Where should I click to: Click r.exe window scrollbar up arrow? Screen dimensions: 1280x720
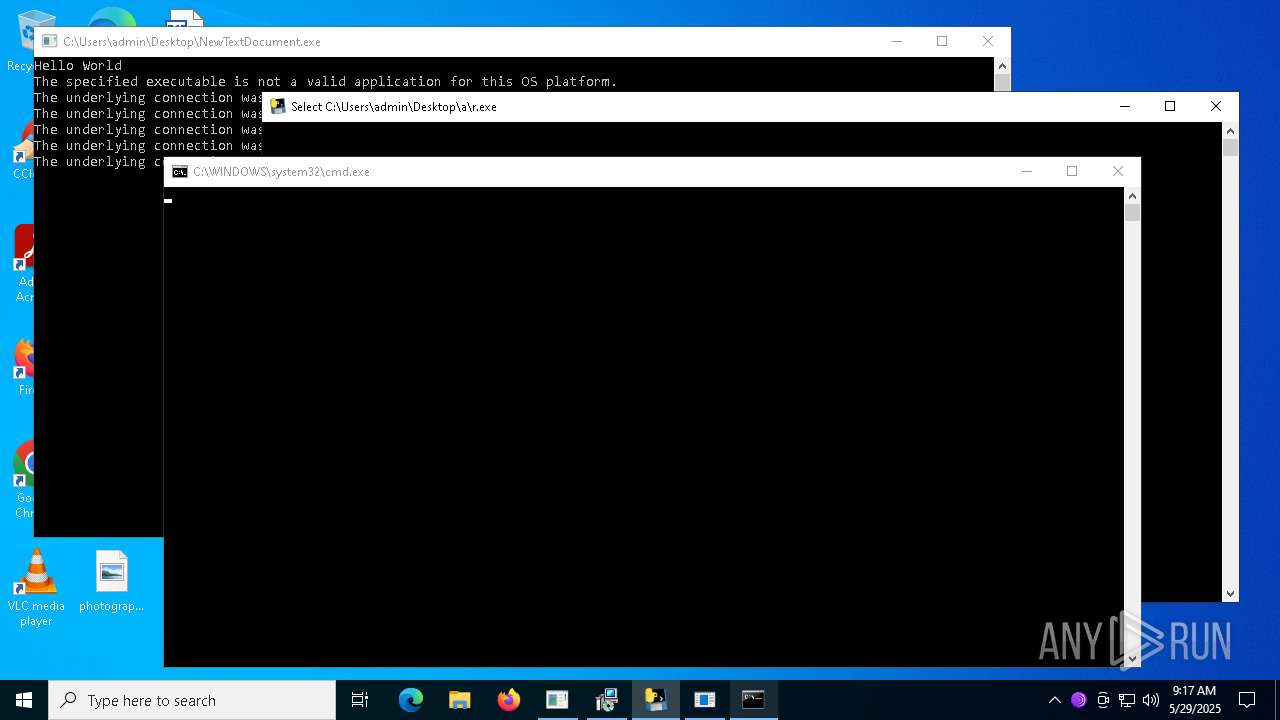pos(1230,131)
